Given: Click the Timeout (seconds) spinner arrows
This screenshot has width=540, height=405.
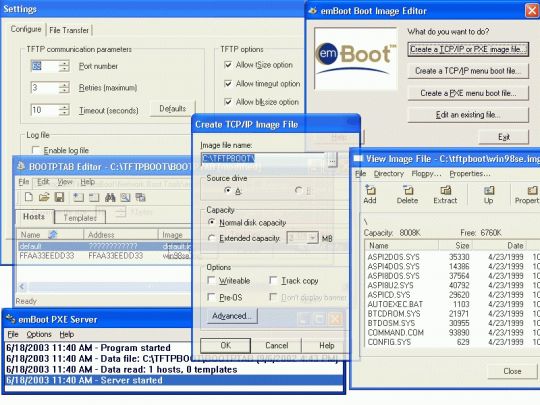Looking at the screenshot, I should tap(64, 110).
